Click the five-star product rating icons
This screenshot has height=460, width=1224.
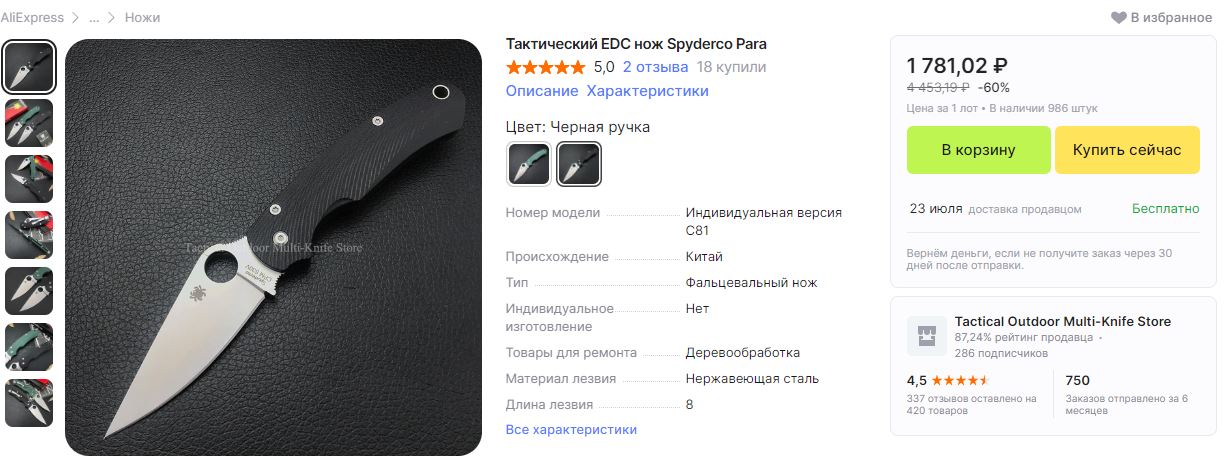[546, 67]
